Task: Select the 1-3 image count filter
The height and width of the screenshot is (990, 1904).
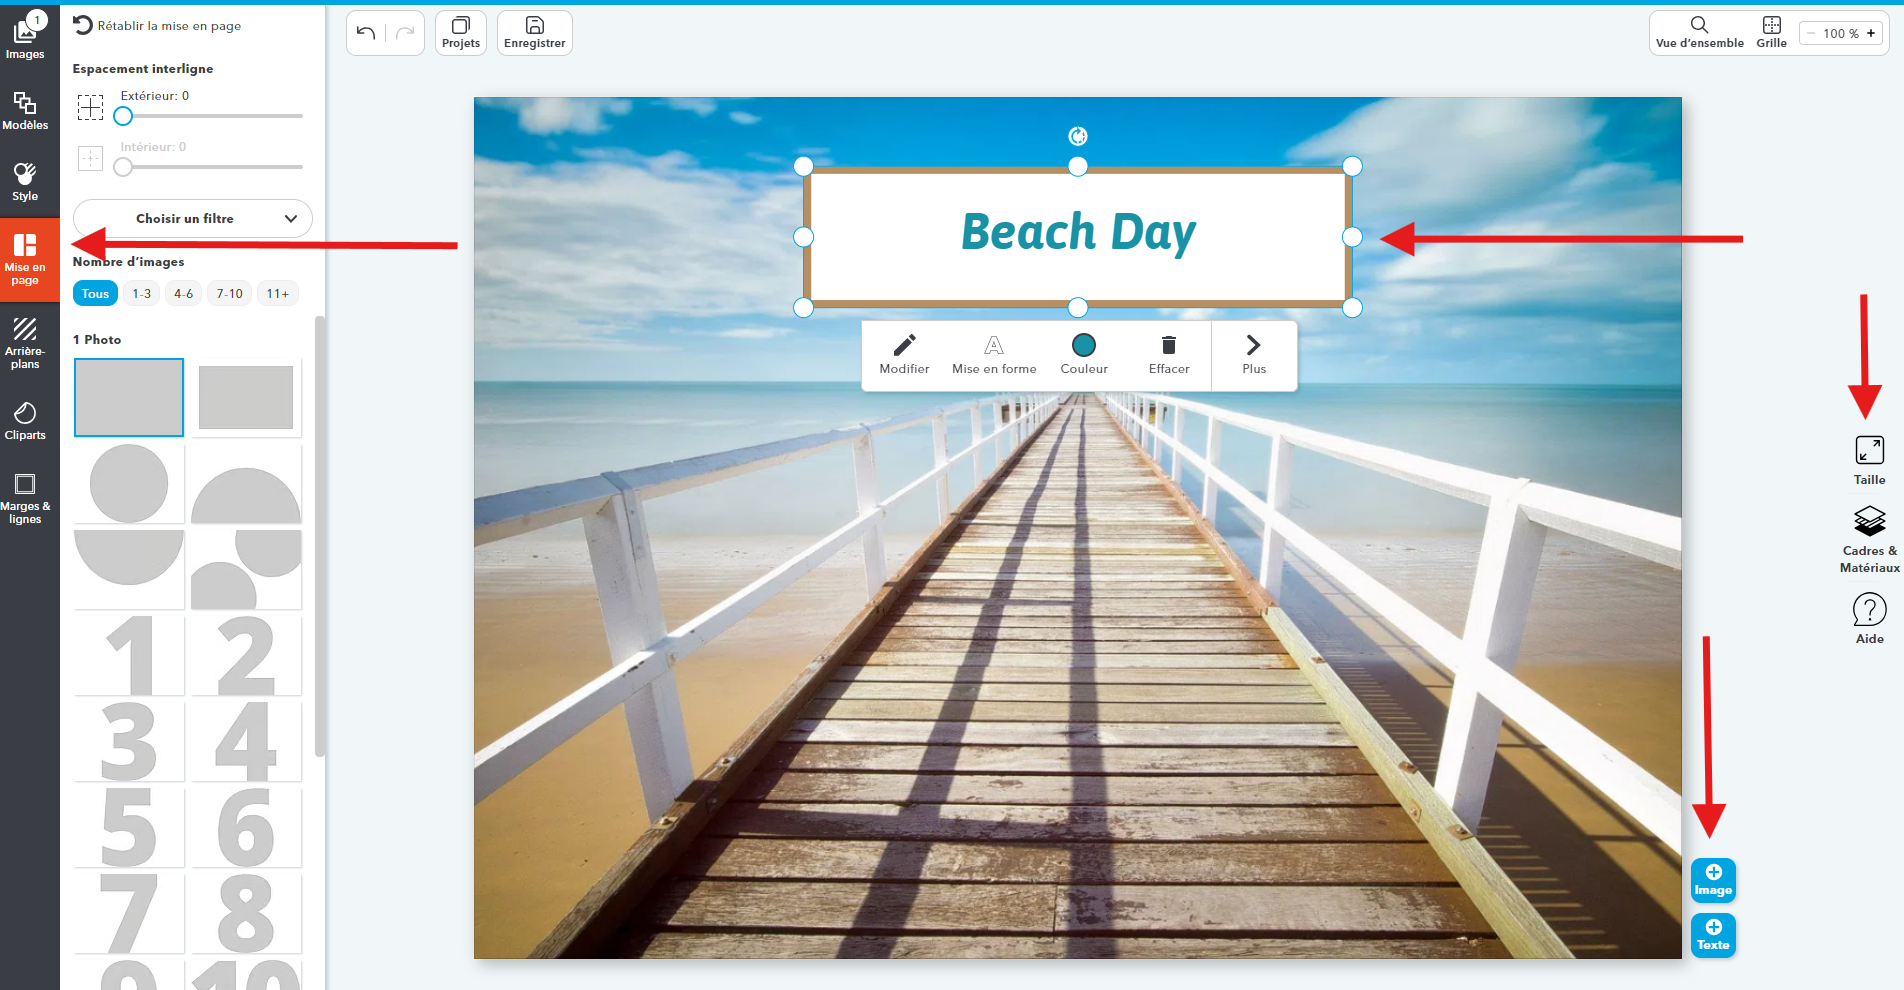Action: (142, 293)
